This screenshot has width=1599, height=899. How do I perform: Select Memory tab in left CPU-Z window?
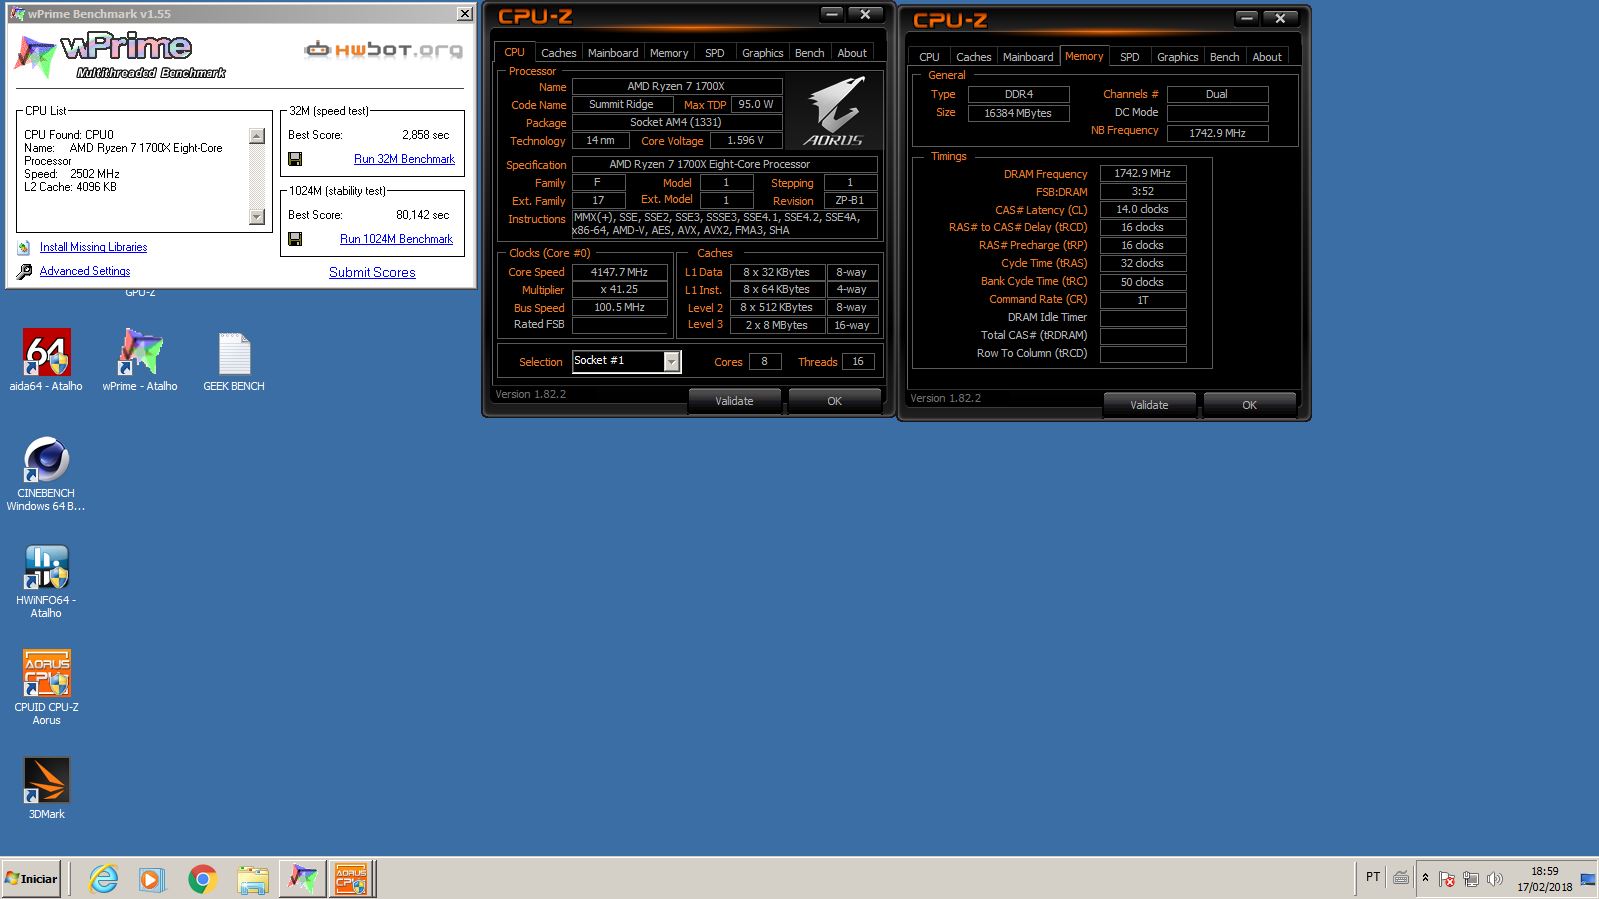(669, 53)
